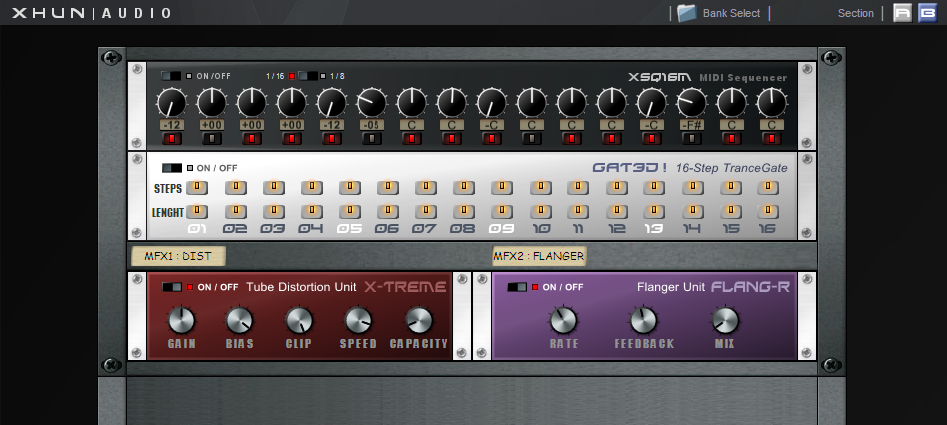Screen dimensions: 947x425
Task: Toggle the Flanger Unit ON/OFF switch
Action: (x=518, y=287)
